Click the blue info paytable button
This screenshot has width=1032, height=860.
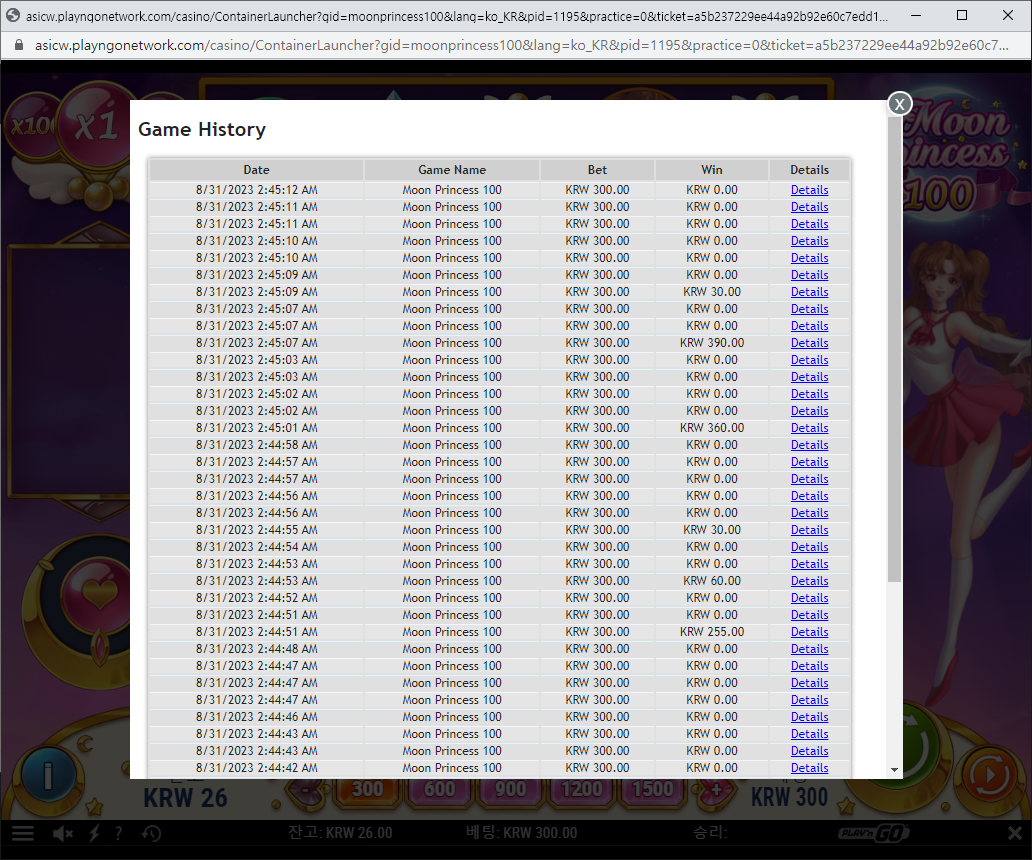pos(48,776)
